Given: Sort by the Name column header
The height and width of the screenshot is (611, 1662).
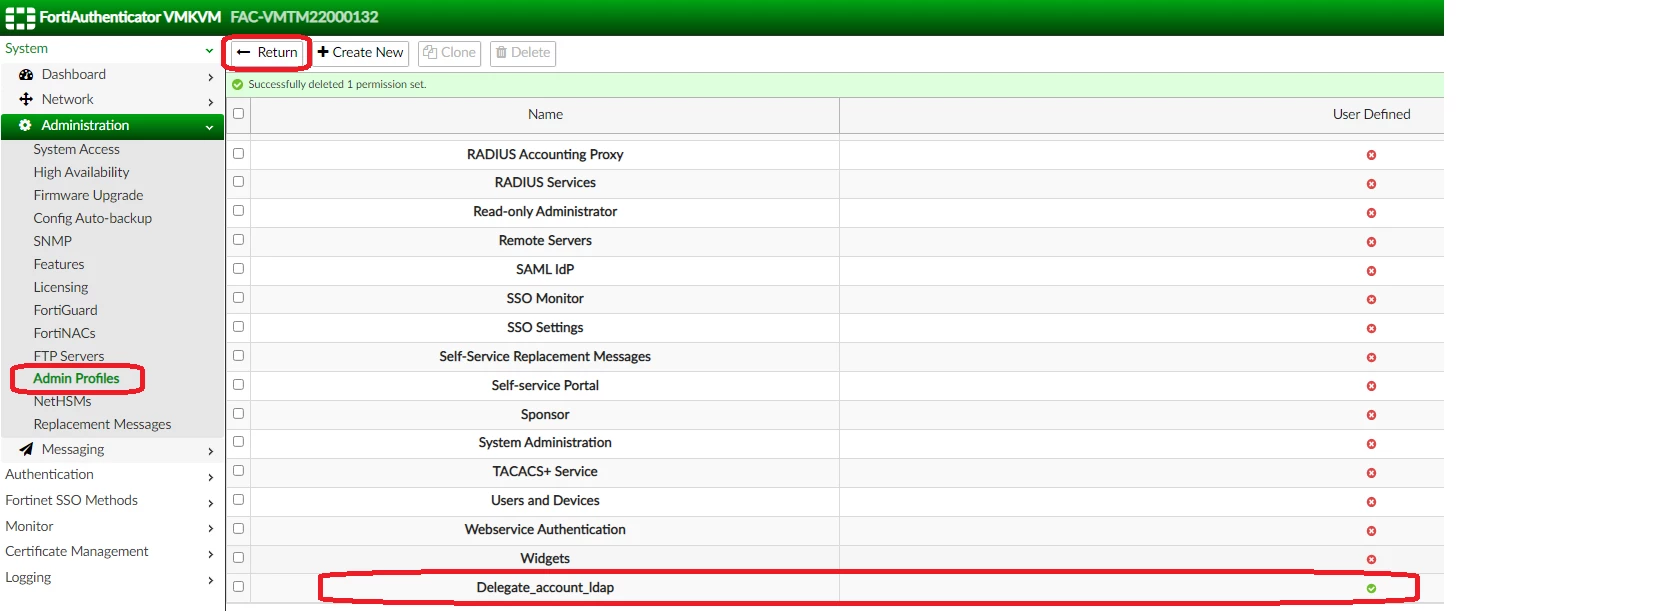Looking at the screenshot, I should [x=545, y=115].
